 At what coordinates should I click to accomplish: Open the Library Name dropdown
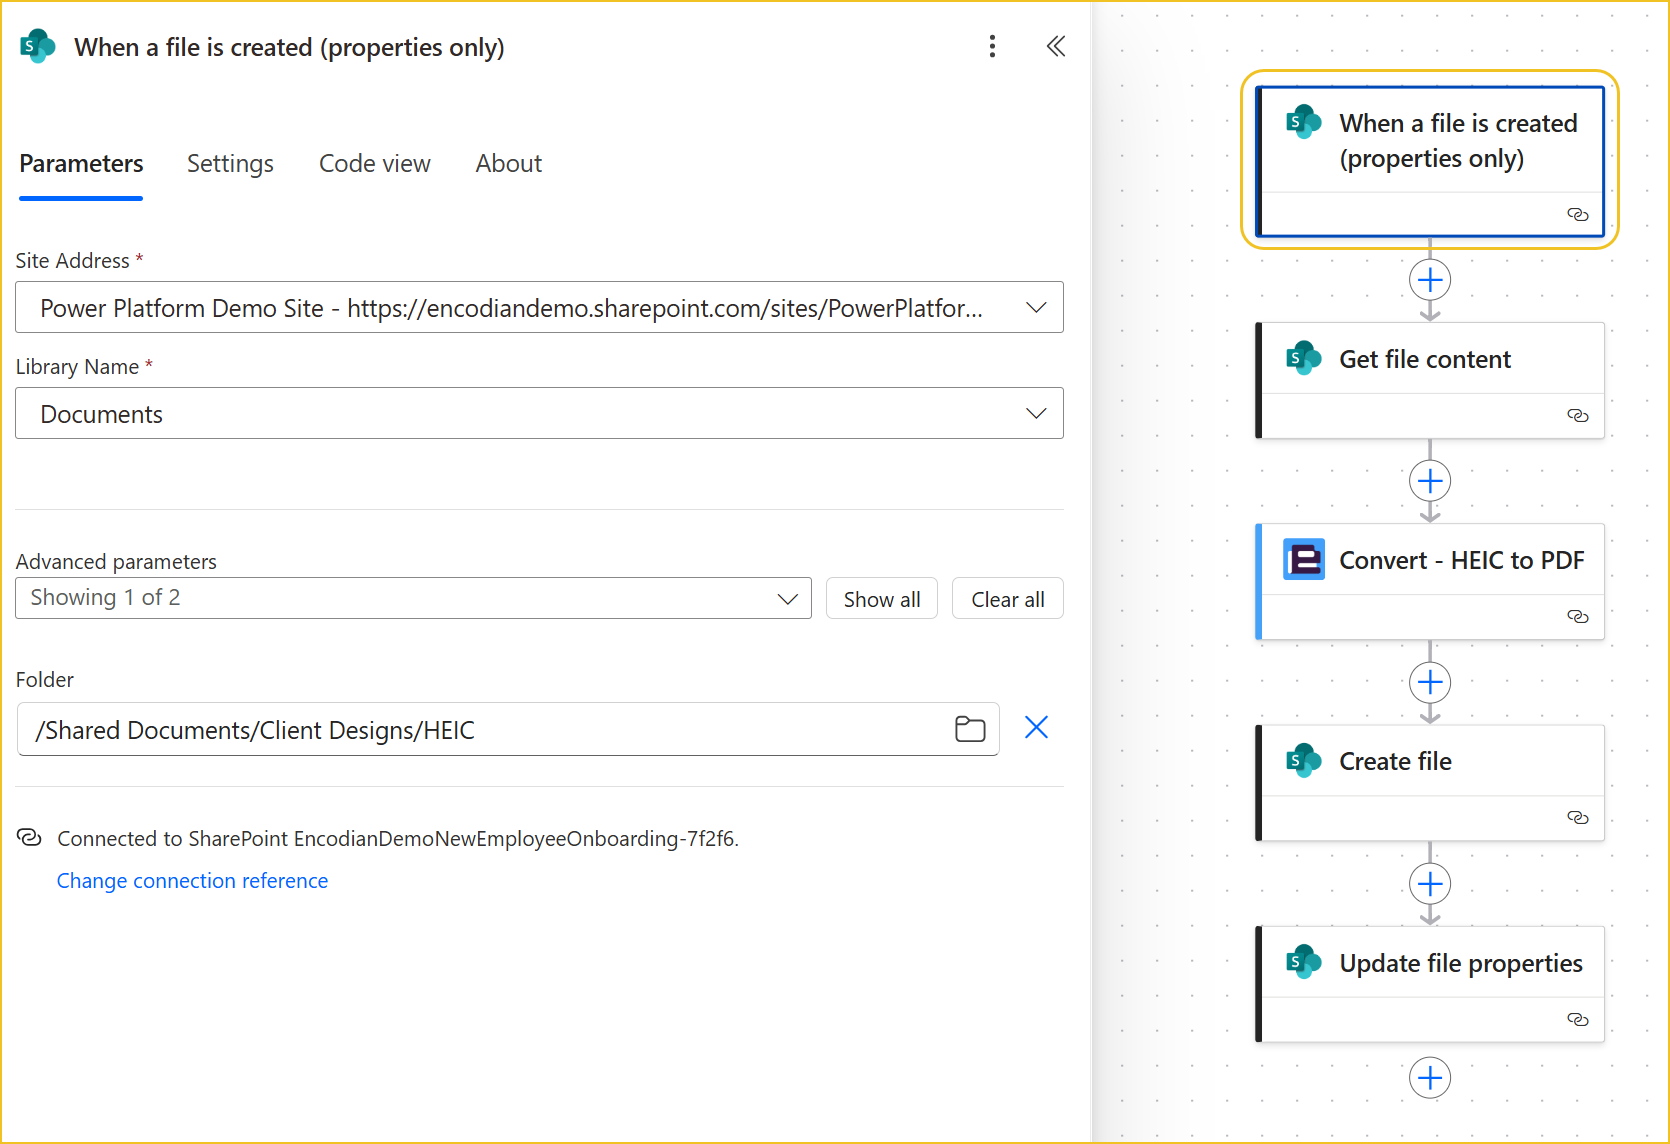(1036, 414)
